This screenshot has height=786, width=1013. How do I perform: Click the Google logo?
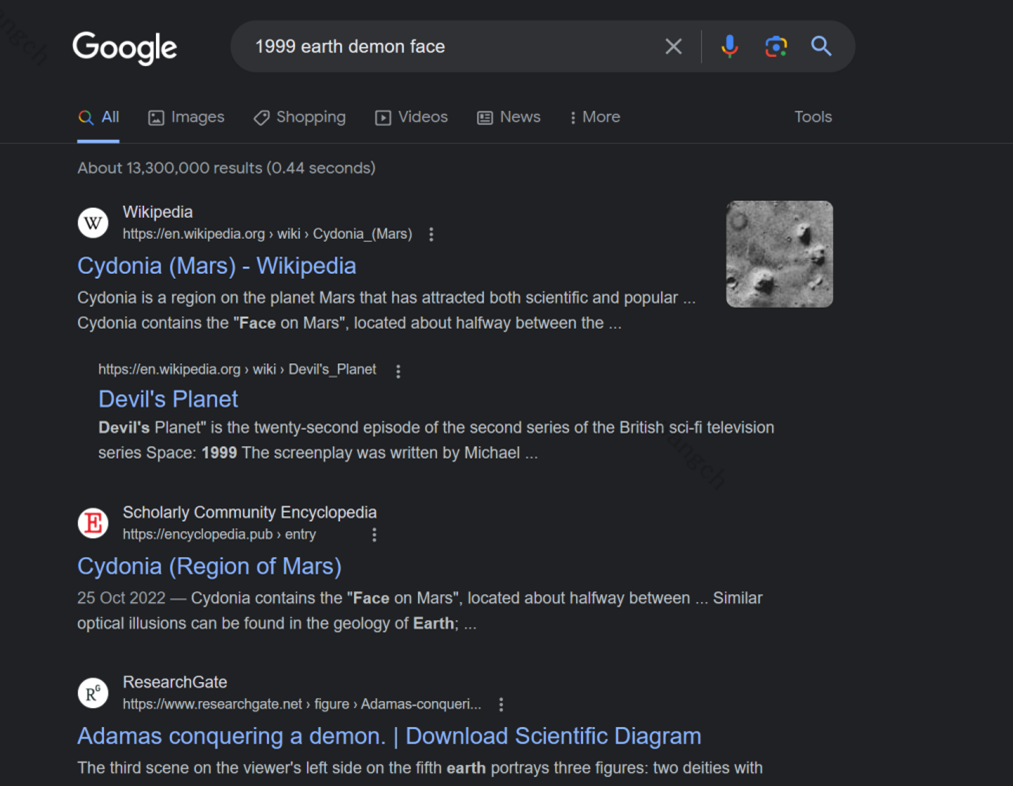[x=125, y=47]
